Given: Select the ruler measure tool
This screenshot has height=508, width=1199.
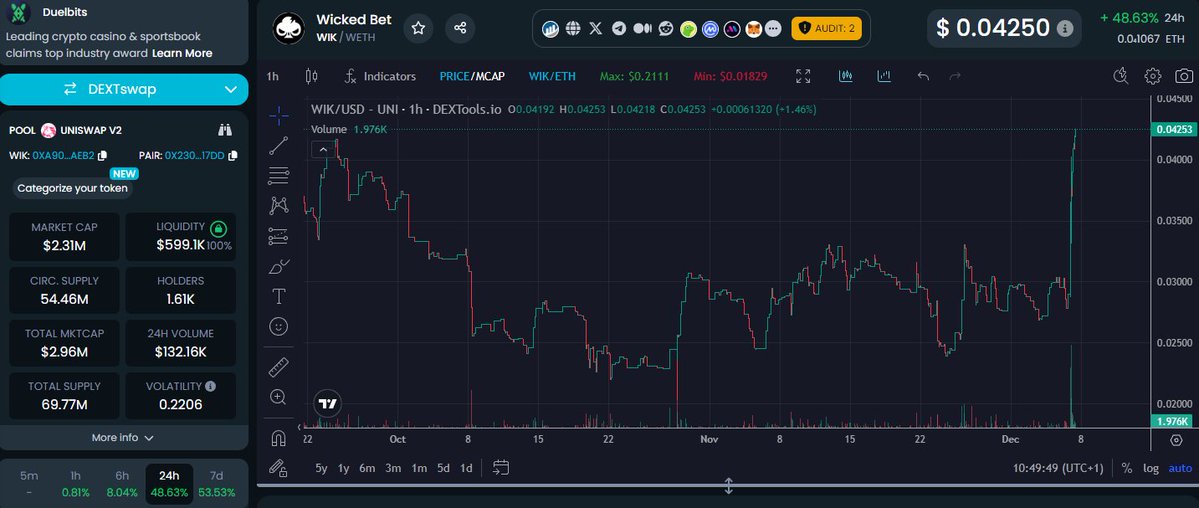Looking at the screenshot, I should pyautogui.click(x=279, y=367).
